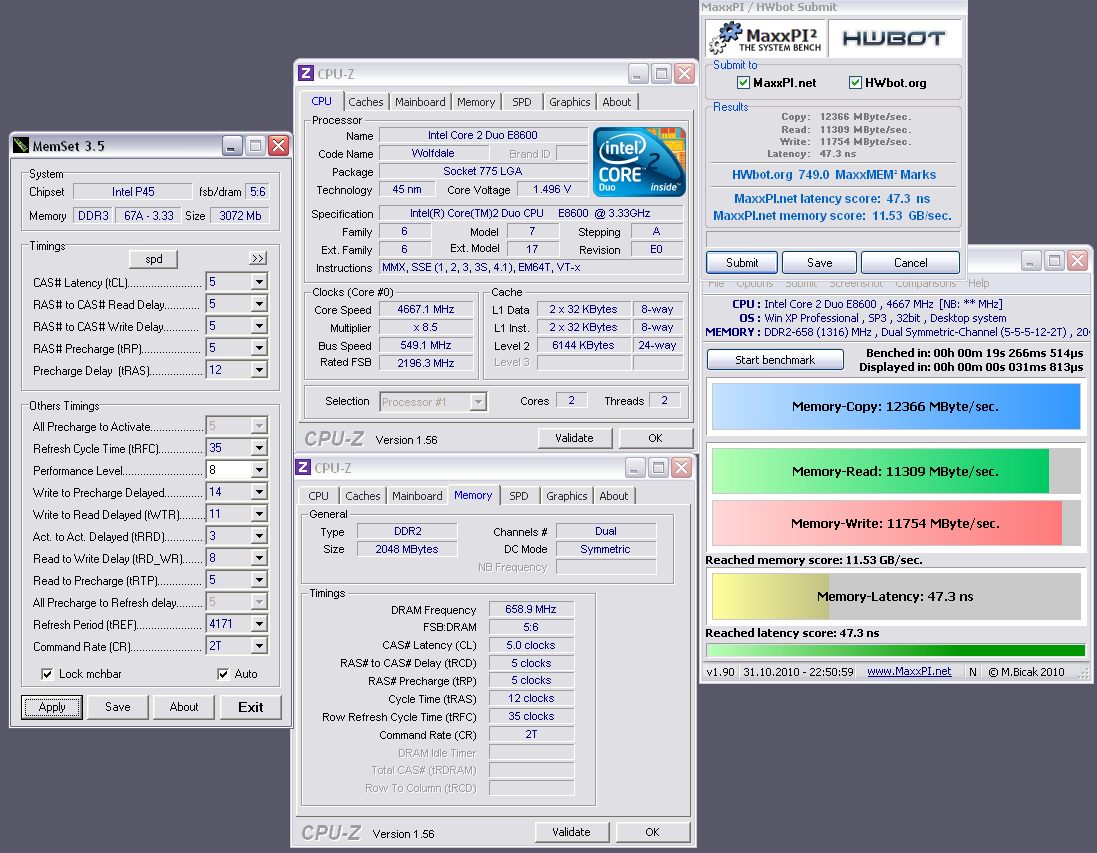Click the Refresh Period value 4171 field
This screenshot has height=853, width=1097.
[x=229, y=623]
